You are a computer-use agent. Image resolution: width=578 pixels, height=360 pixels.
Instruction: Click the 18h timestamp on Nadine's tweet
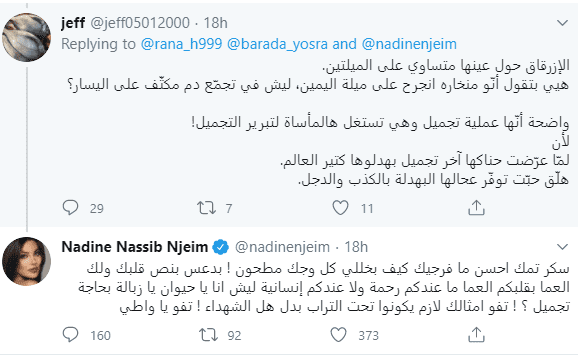(356, 247)
